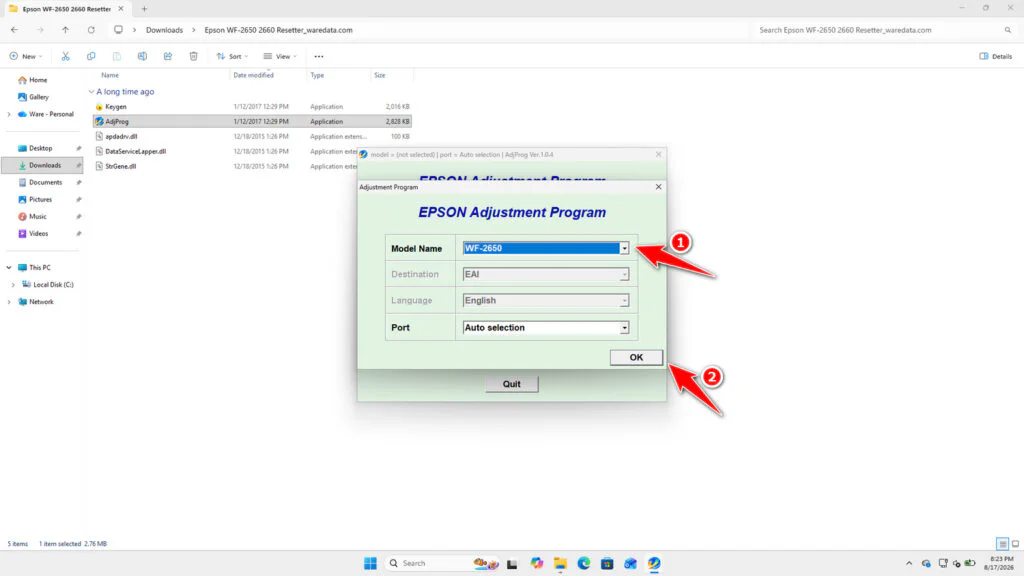The image size is (1024, 576).
Task: Click the Rename icon in Explorer toolbar
Action: [142, 56]
